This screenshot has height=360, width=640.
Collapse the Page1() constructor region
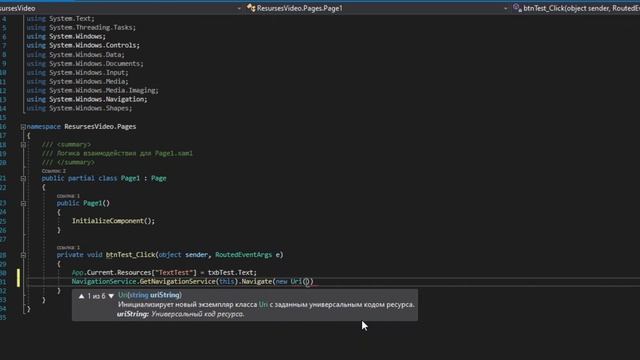23,203
